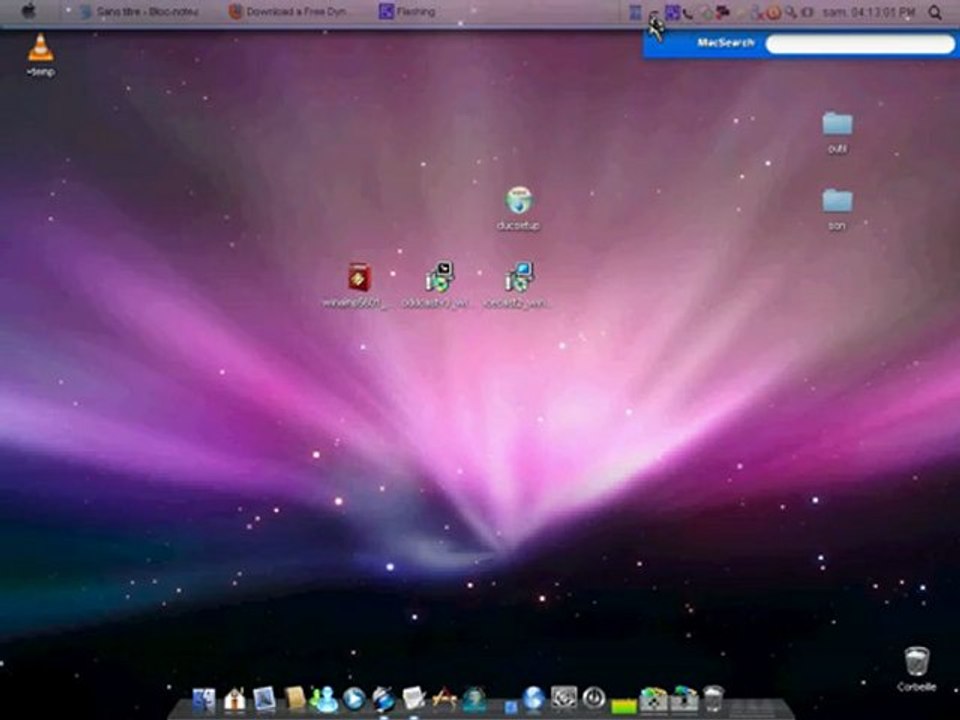Switch to Download a Free Dyn browser window
The image size is (960, 720).
click(x=289, y=11)
